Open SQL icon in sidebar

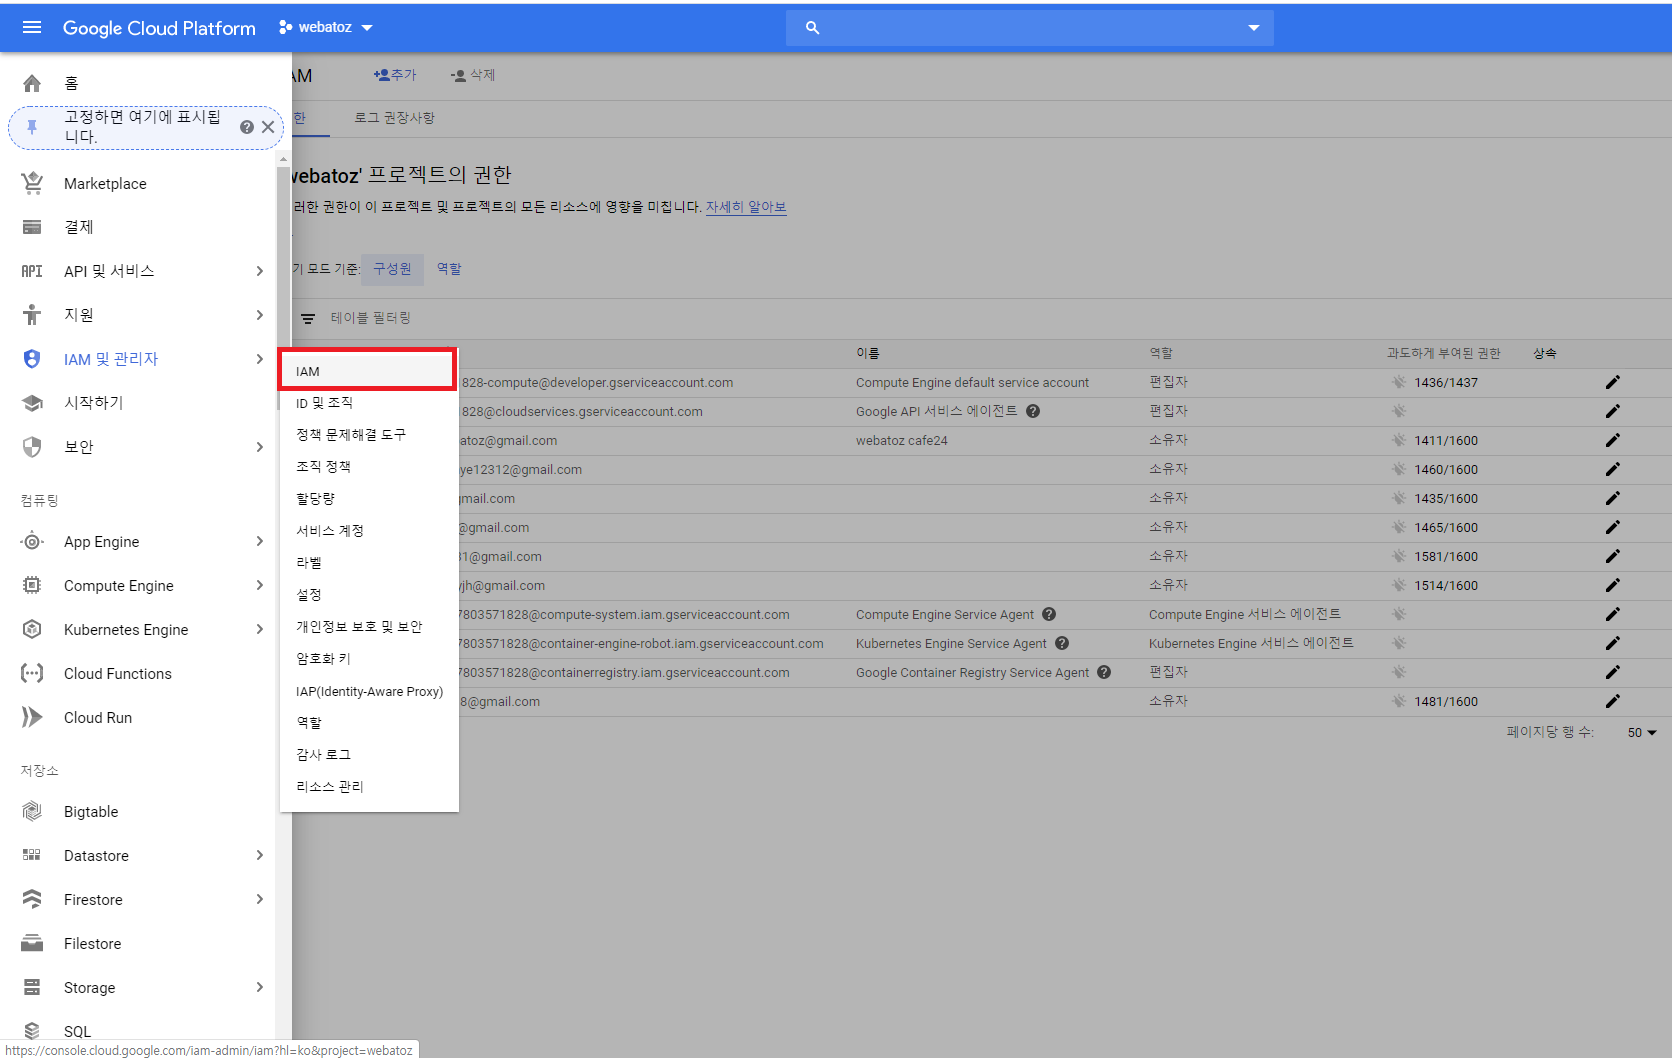(32, 1031)
